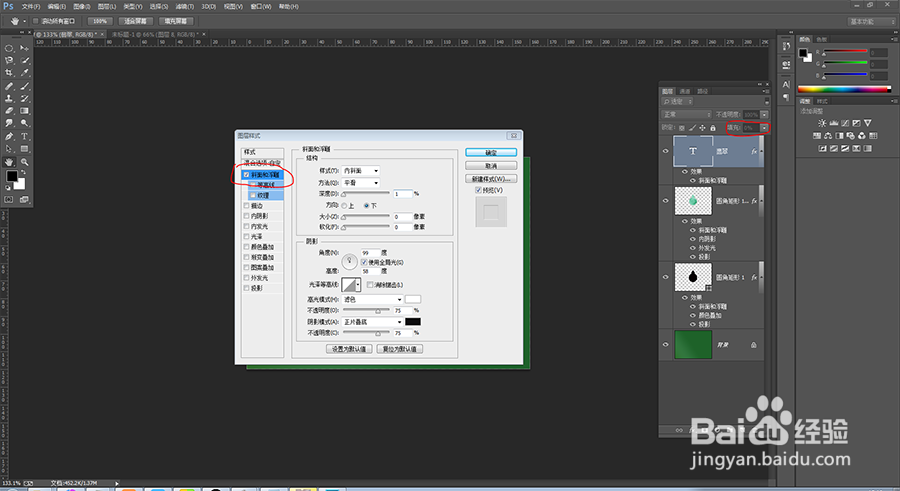Toggle the Preview (预览) checkbox
900x491 pixels.
(x=478, y=190)
